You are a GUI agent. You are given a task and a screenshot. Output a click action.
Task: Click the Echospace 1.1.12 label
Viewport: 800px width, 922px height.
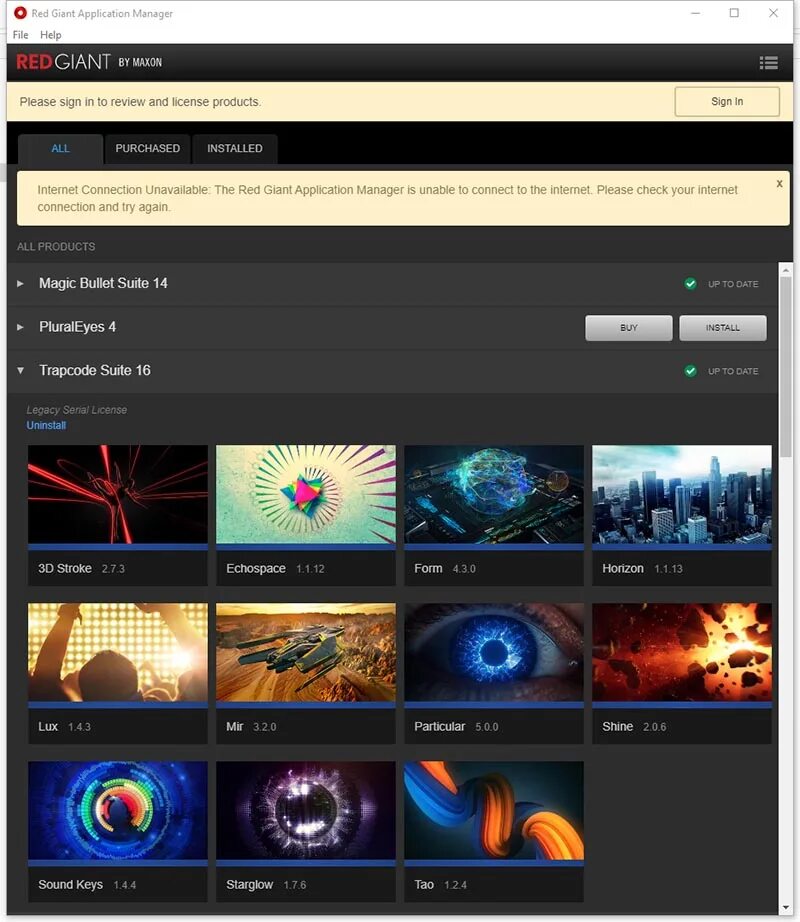point(275,569)
